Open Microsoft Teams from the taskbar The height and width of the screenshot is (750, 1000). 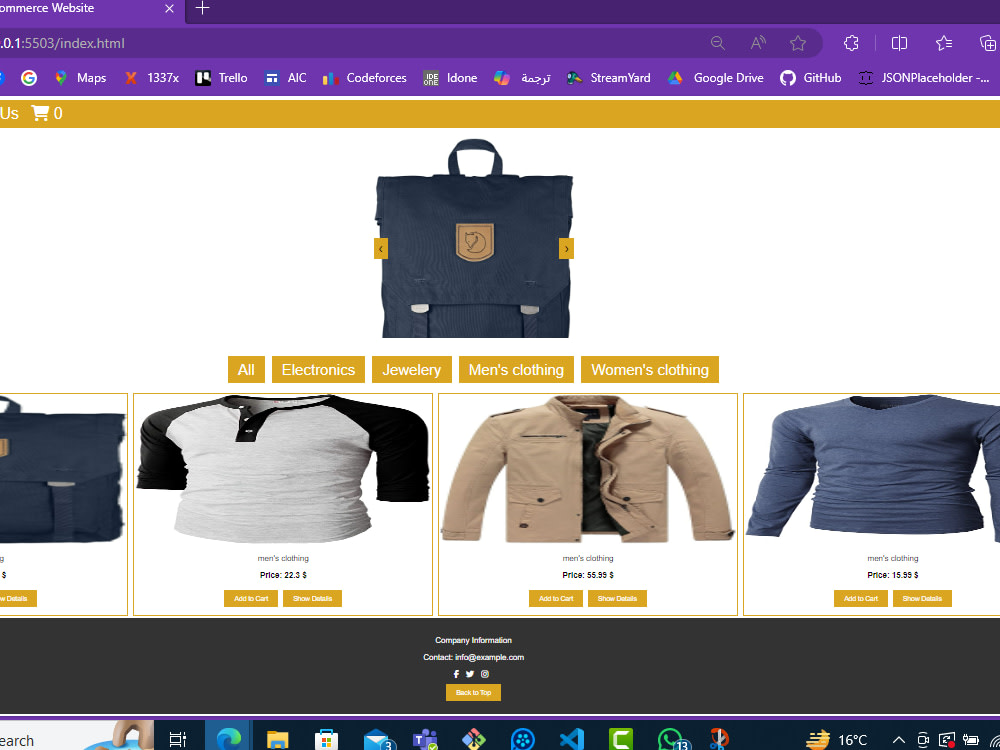pos(425,740)
